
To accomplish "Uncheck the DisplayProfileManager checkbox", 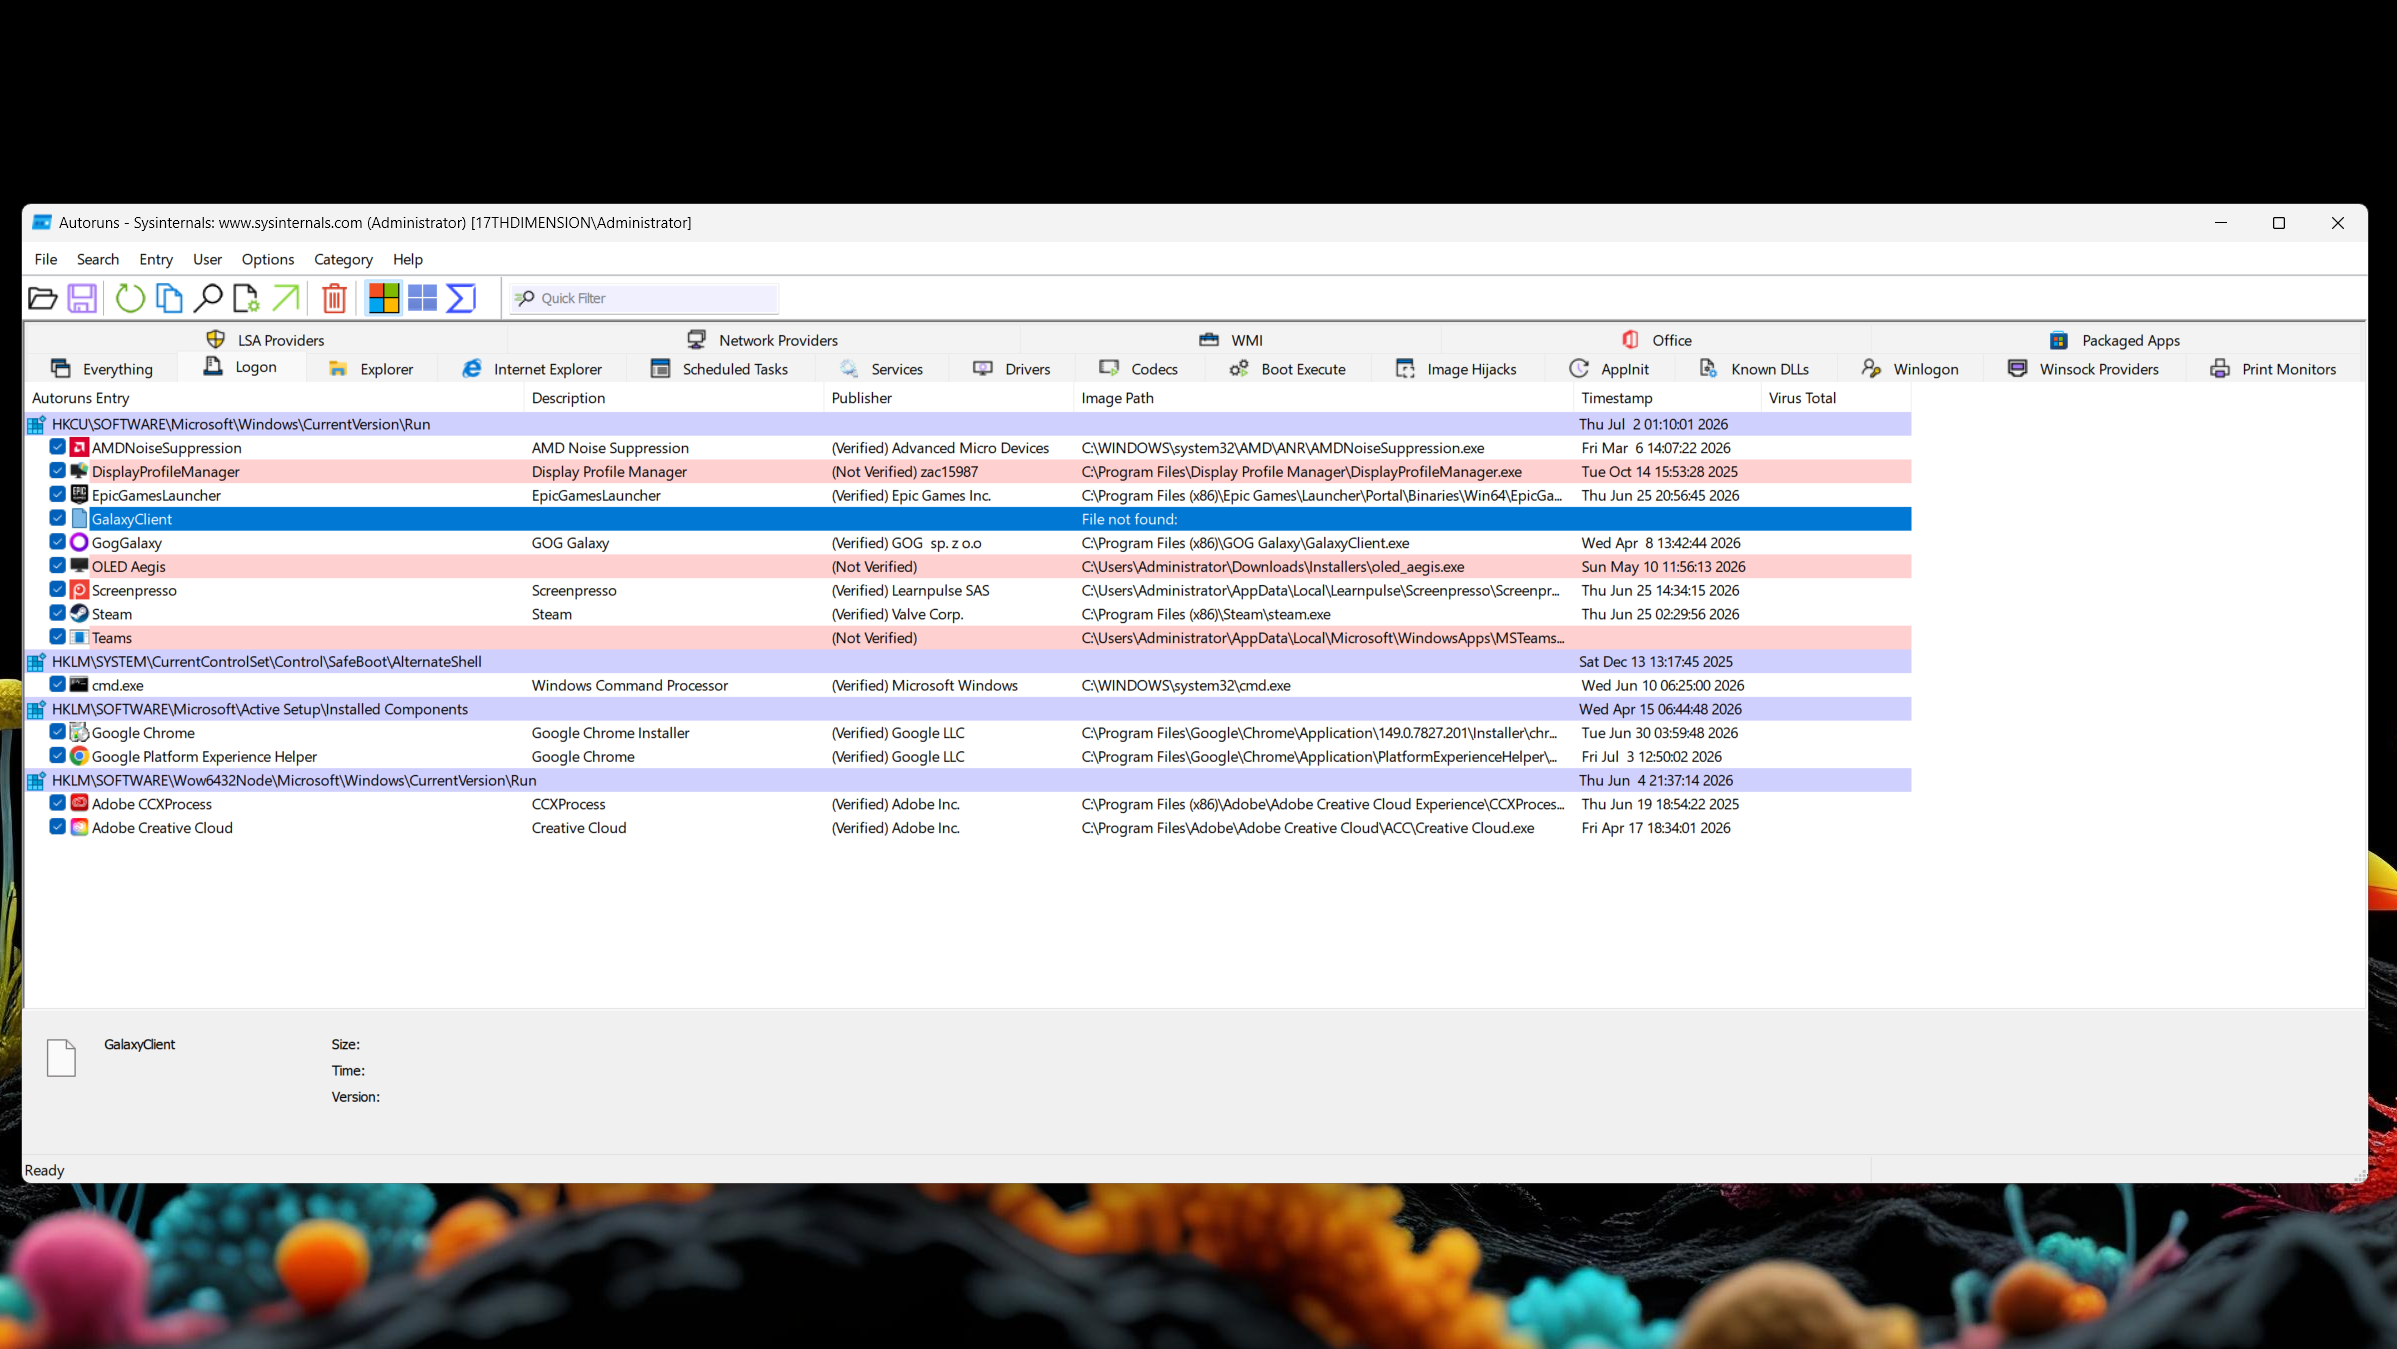I will [57, 471].
